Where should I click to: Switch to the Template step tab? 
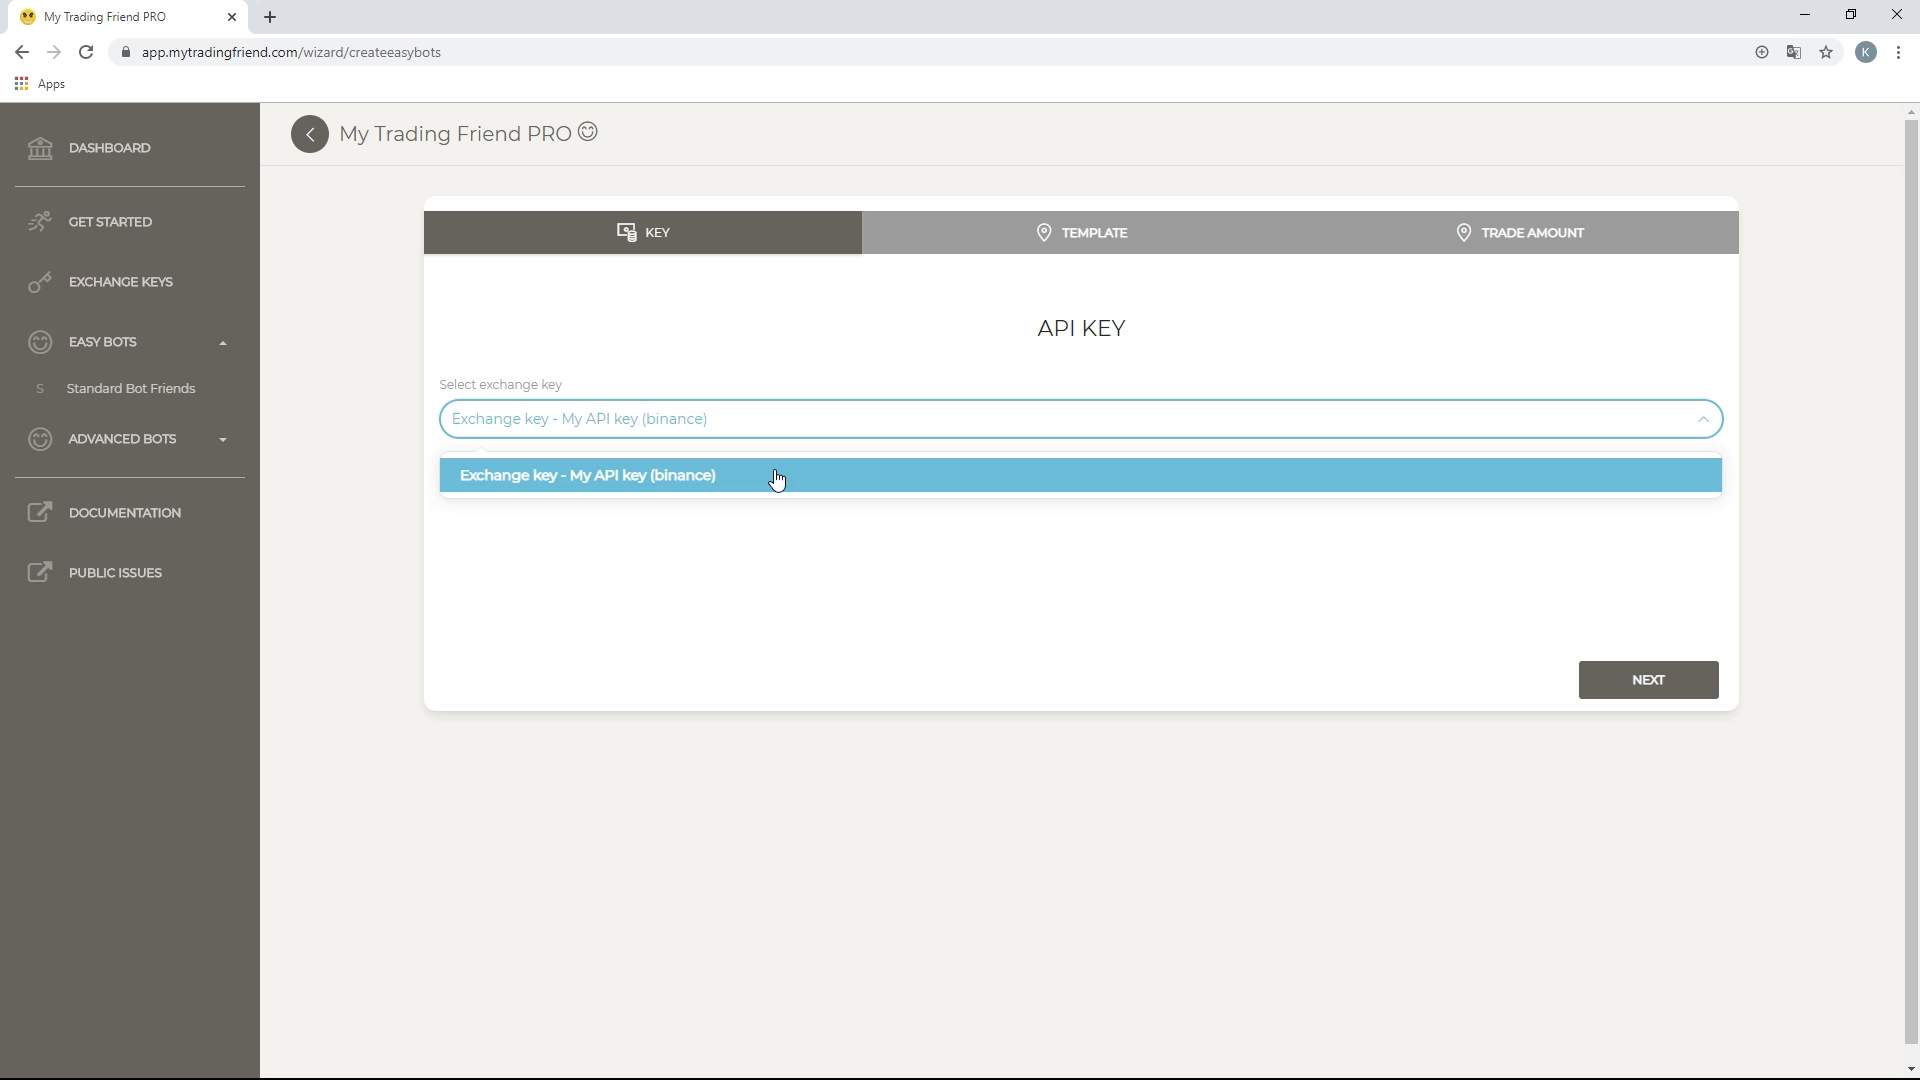1081,232
